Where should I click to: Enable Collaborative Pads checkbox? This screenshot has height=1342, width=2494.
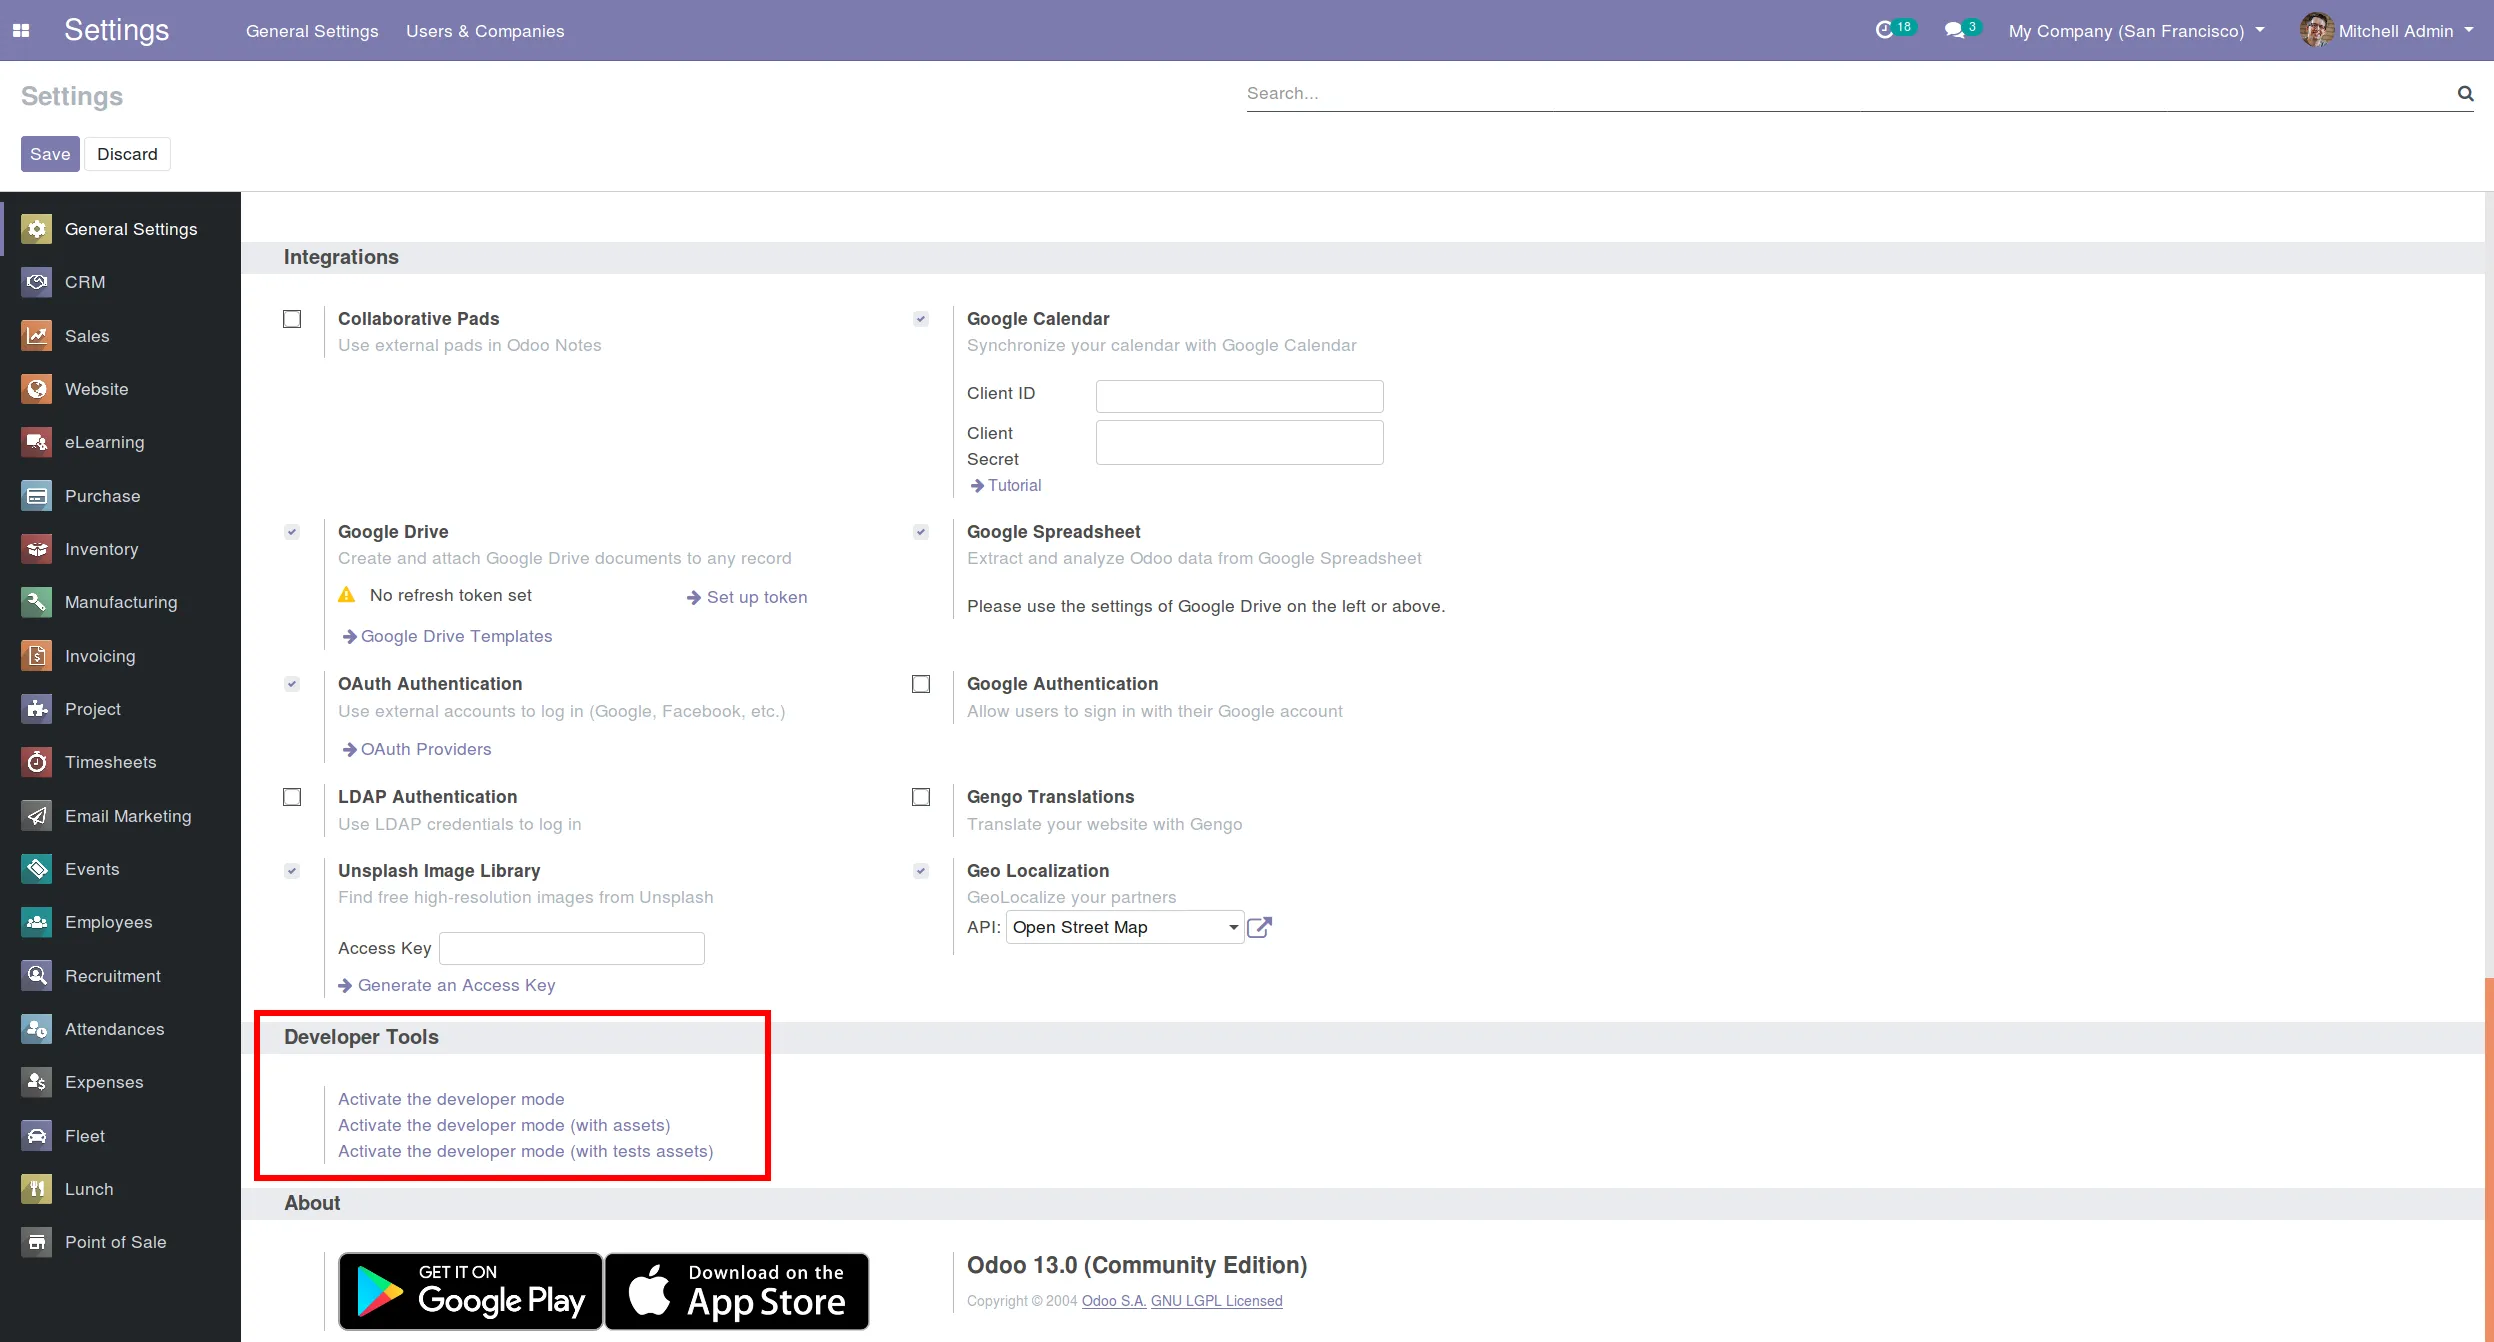pyautogui.click(x=292, y=319)
